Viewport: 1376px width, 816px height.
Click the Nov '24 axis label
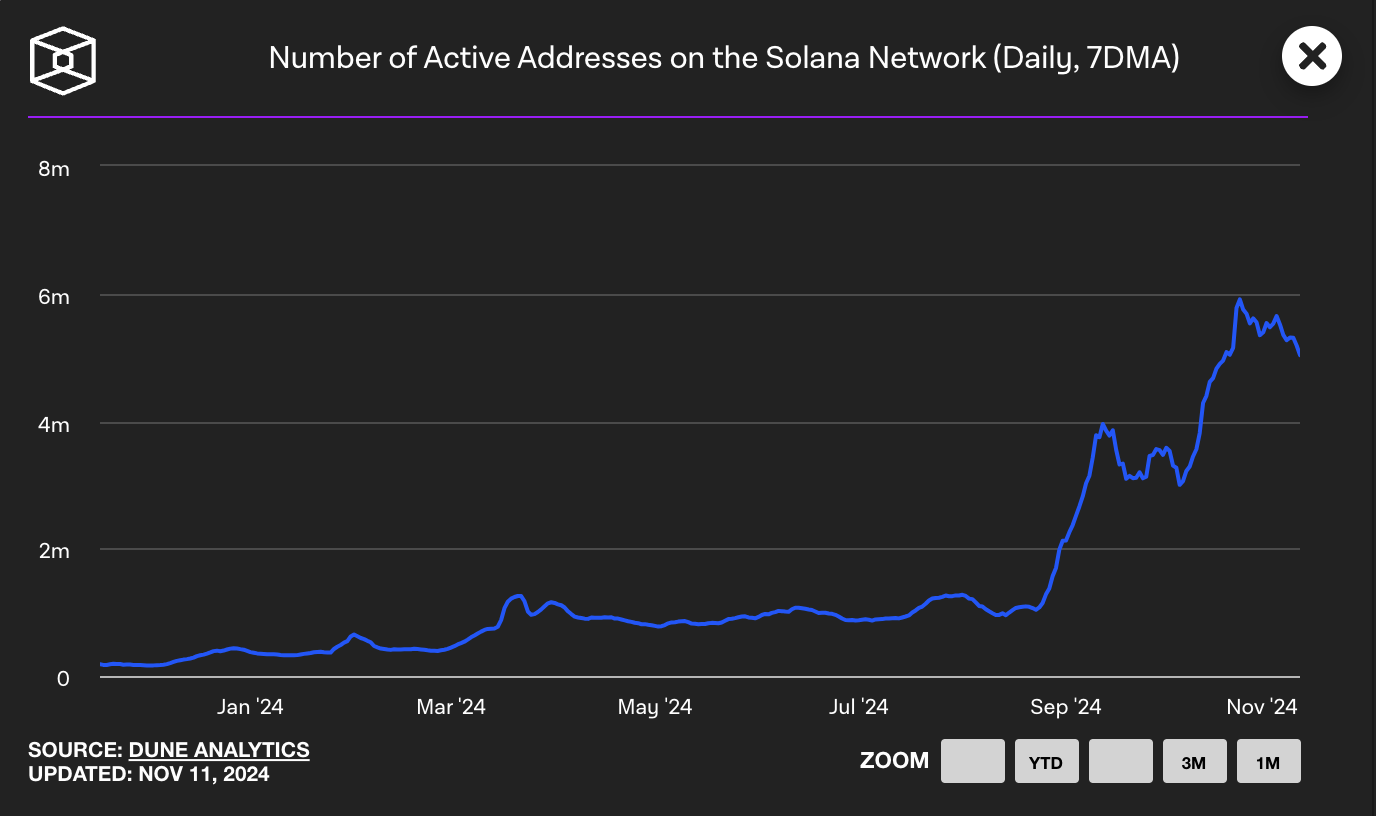point(1260,706)
